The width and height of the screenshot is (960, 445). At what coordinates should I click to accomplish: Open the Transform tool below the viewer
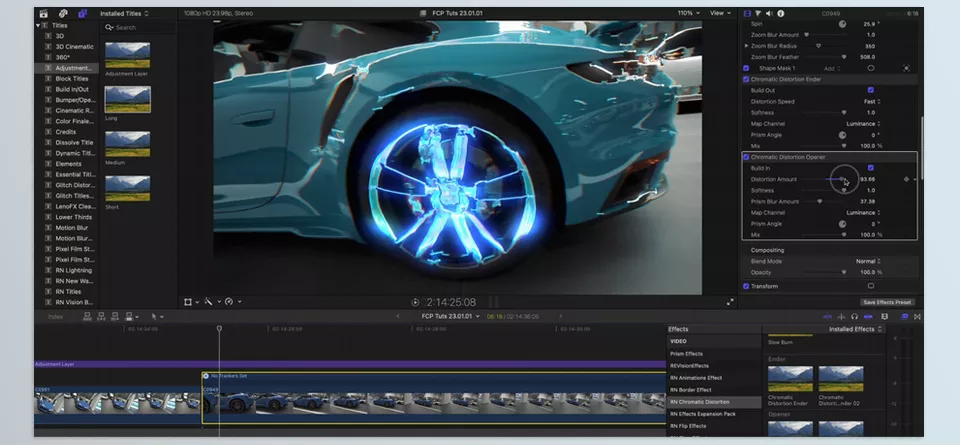(x=188, y=302)
